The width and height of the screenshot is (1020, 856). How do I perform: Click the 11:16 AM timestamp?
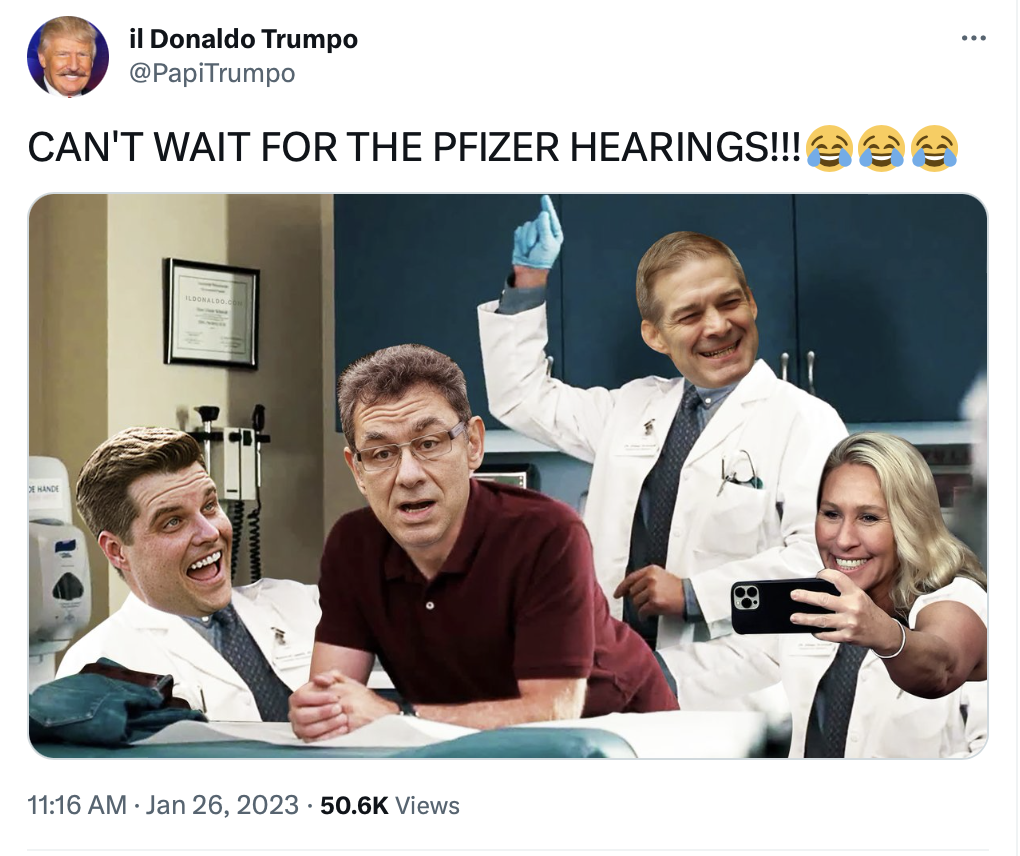point(77,805)
